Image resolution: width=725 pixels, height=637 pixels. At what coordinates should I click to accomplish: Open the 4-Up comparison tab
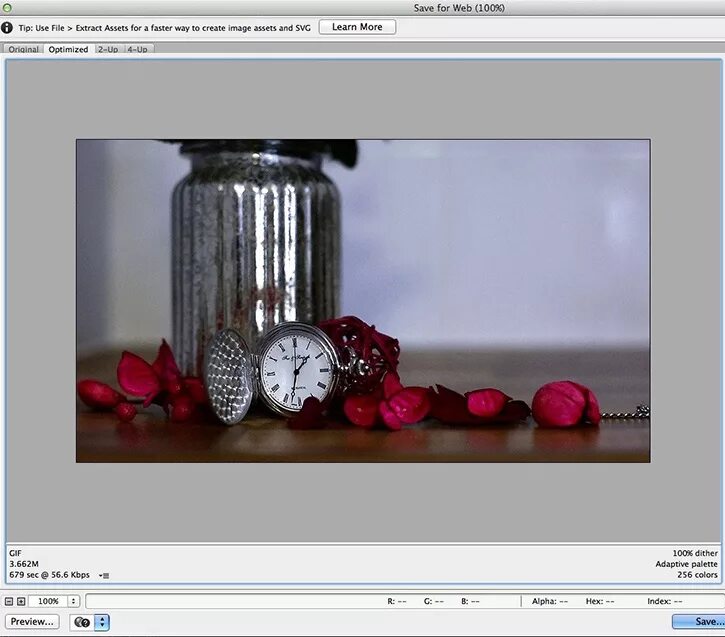coord(138,49)
